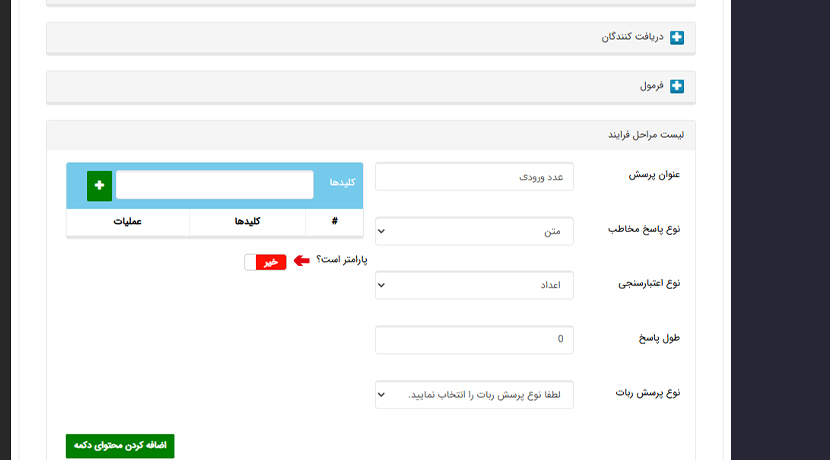Focus the طول پاسخ input showing 0
The image size is (830, 460).
click(474, 339)
